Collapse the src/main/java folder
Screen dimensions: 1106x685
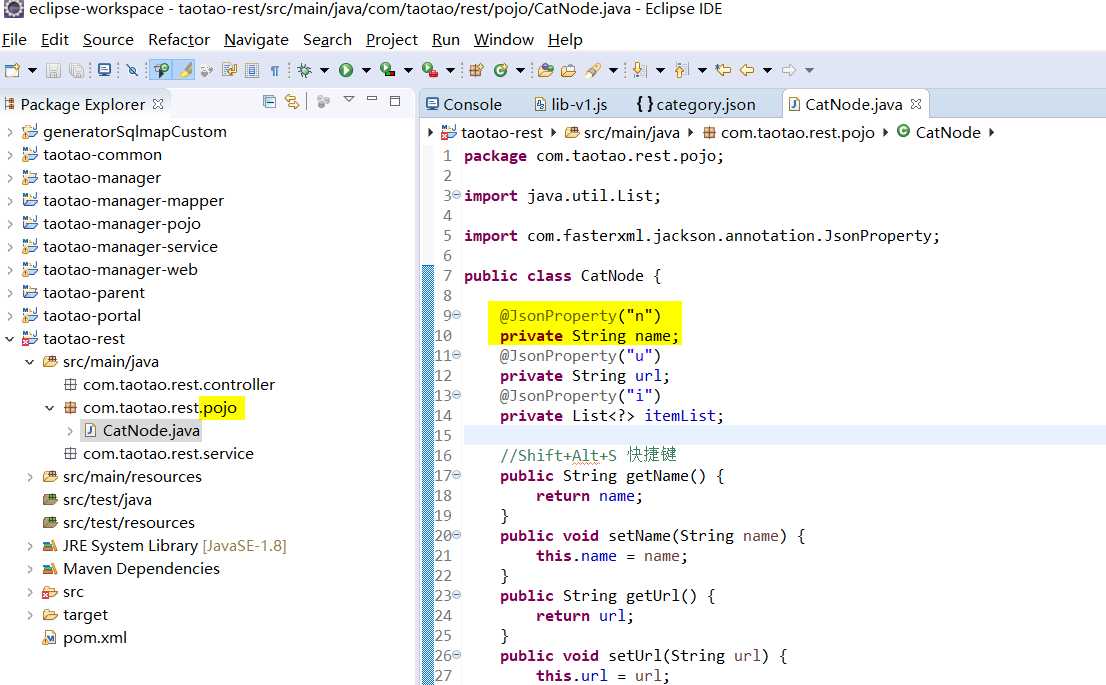tap(30, 362)
